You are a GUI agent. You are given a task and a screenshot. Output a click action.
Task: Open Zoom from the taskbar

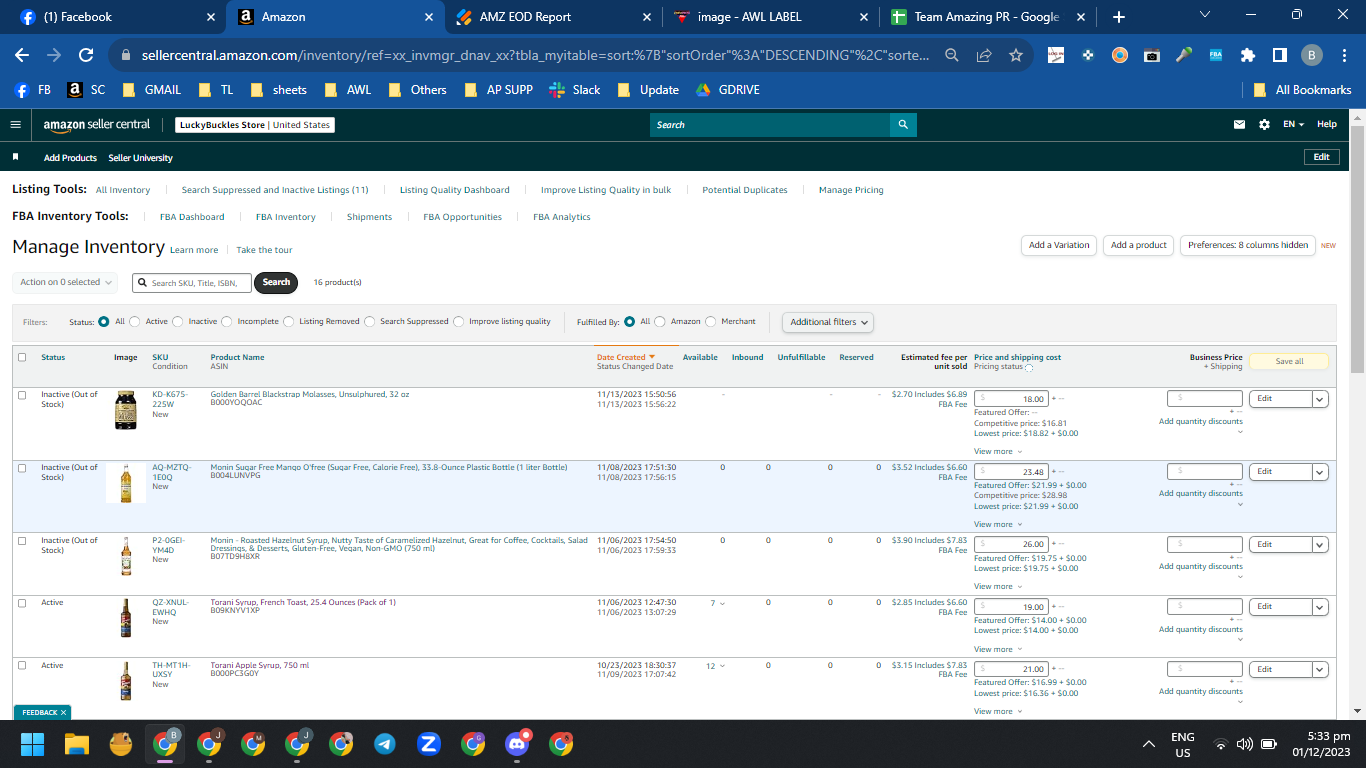pos(429,744)
